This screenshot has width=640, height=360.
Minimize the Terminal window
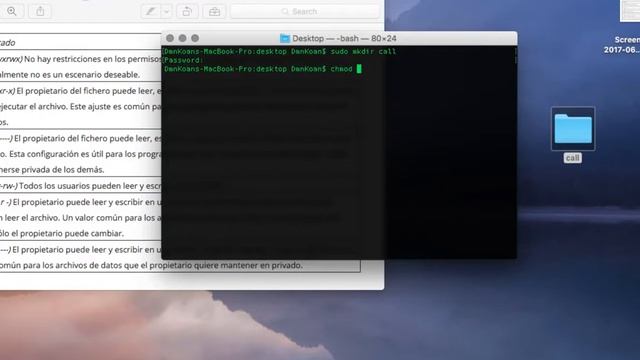(182, 38)
